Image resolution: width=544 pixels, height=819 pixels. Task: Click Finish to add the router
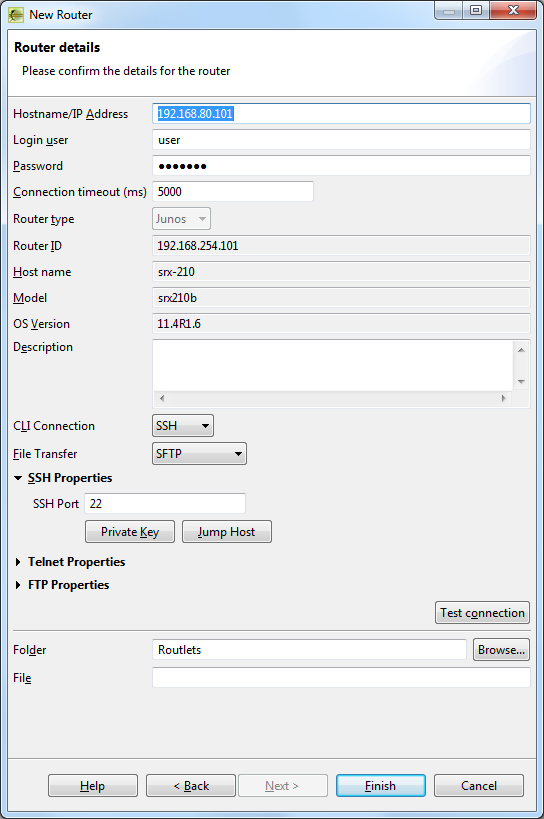(x=381, y=786)
